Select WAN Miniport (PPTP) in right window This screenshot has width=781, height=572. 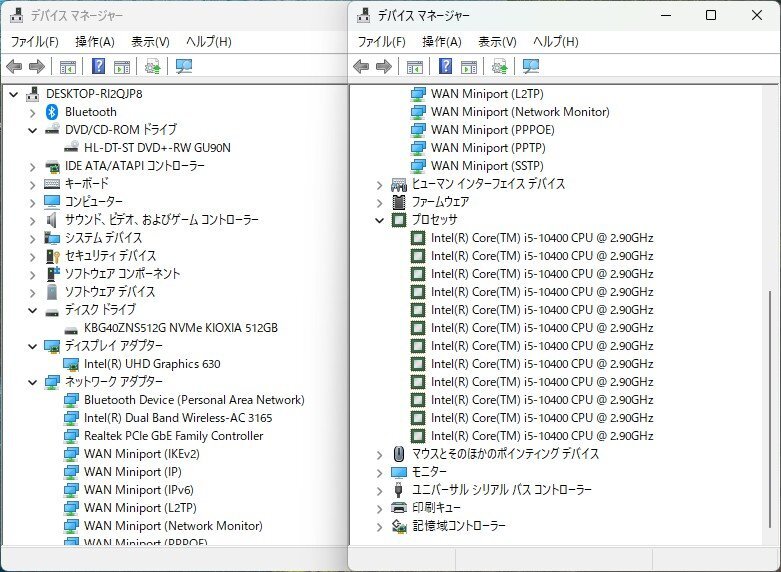coord(488,147)
